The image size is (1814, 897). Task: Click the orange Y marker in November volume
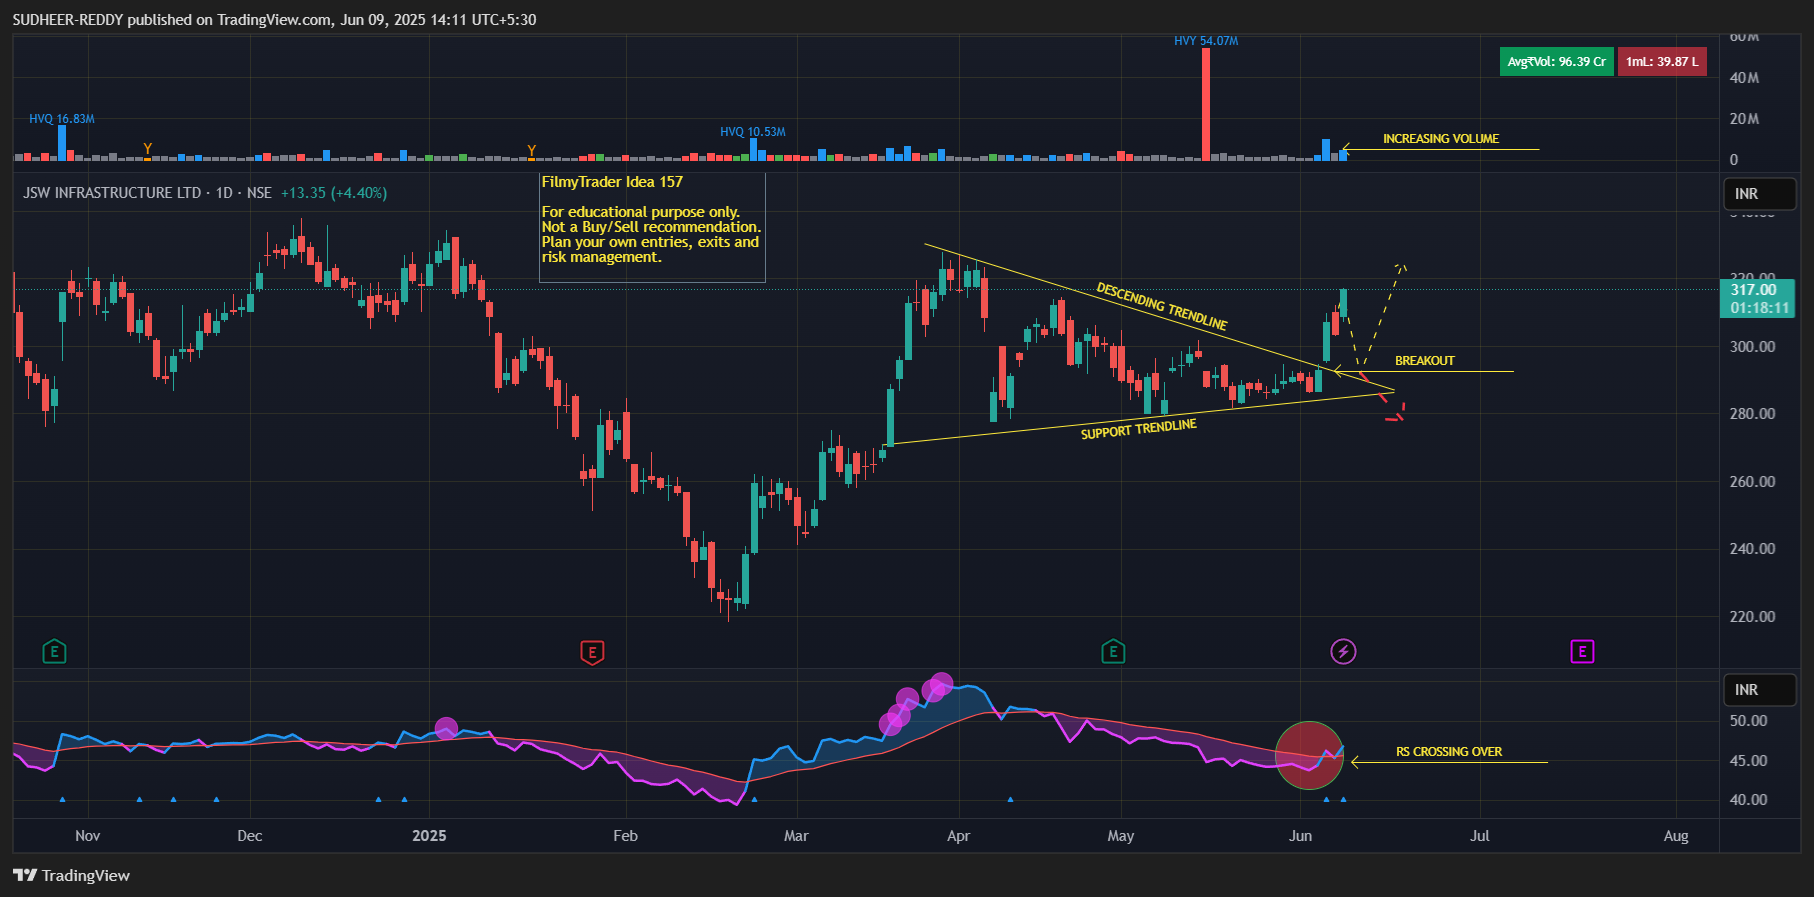(148, 149)
